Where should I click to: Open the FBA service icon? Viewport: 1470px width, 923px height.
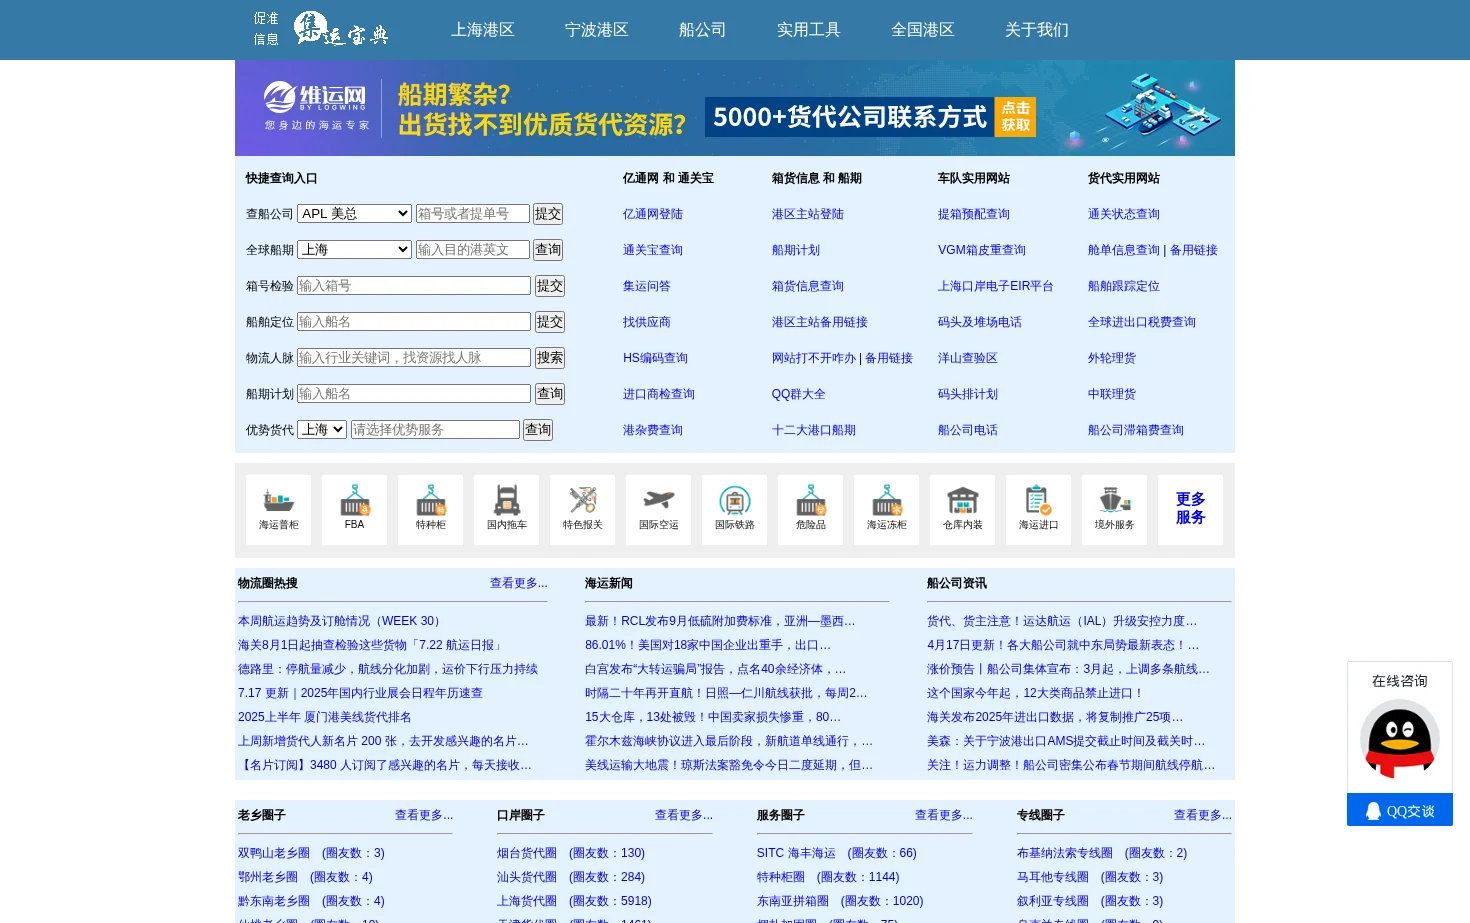[x=354, y=510]
